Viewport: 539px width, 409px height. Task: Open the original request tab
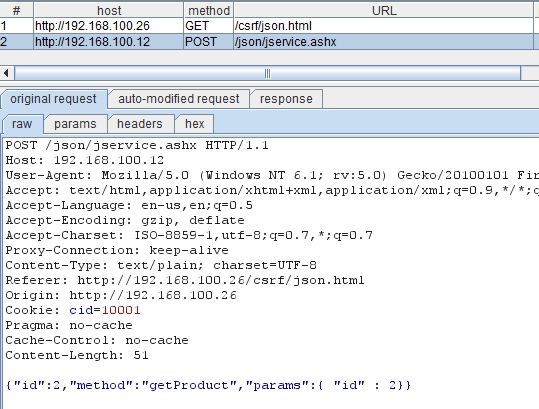click(x=54, y=99)
